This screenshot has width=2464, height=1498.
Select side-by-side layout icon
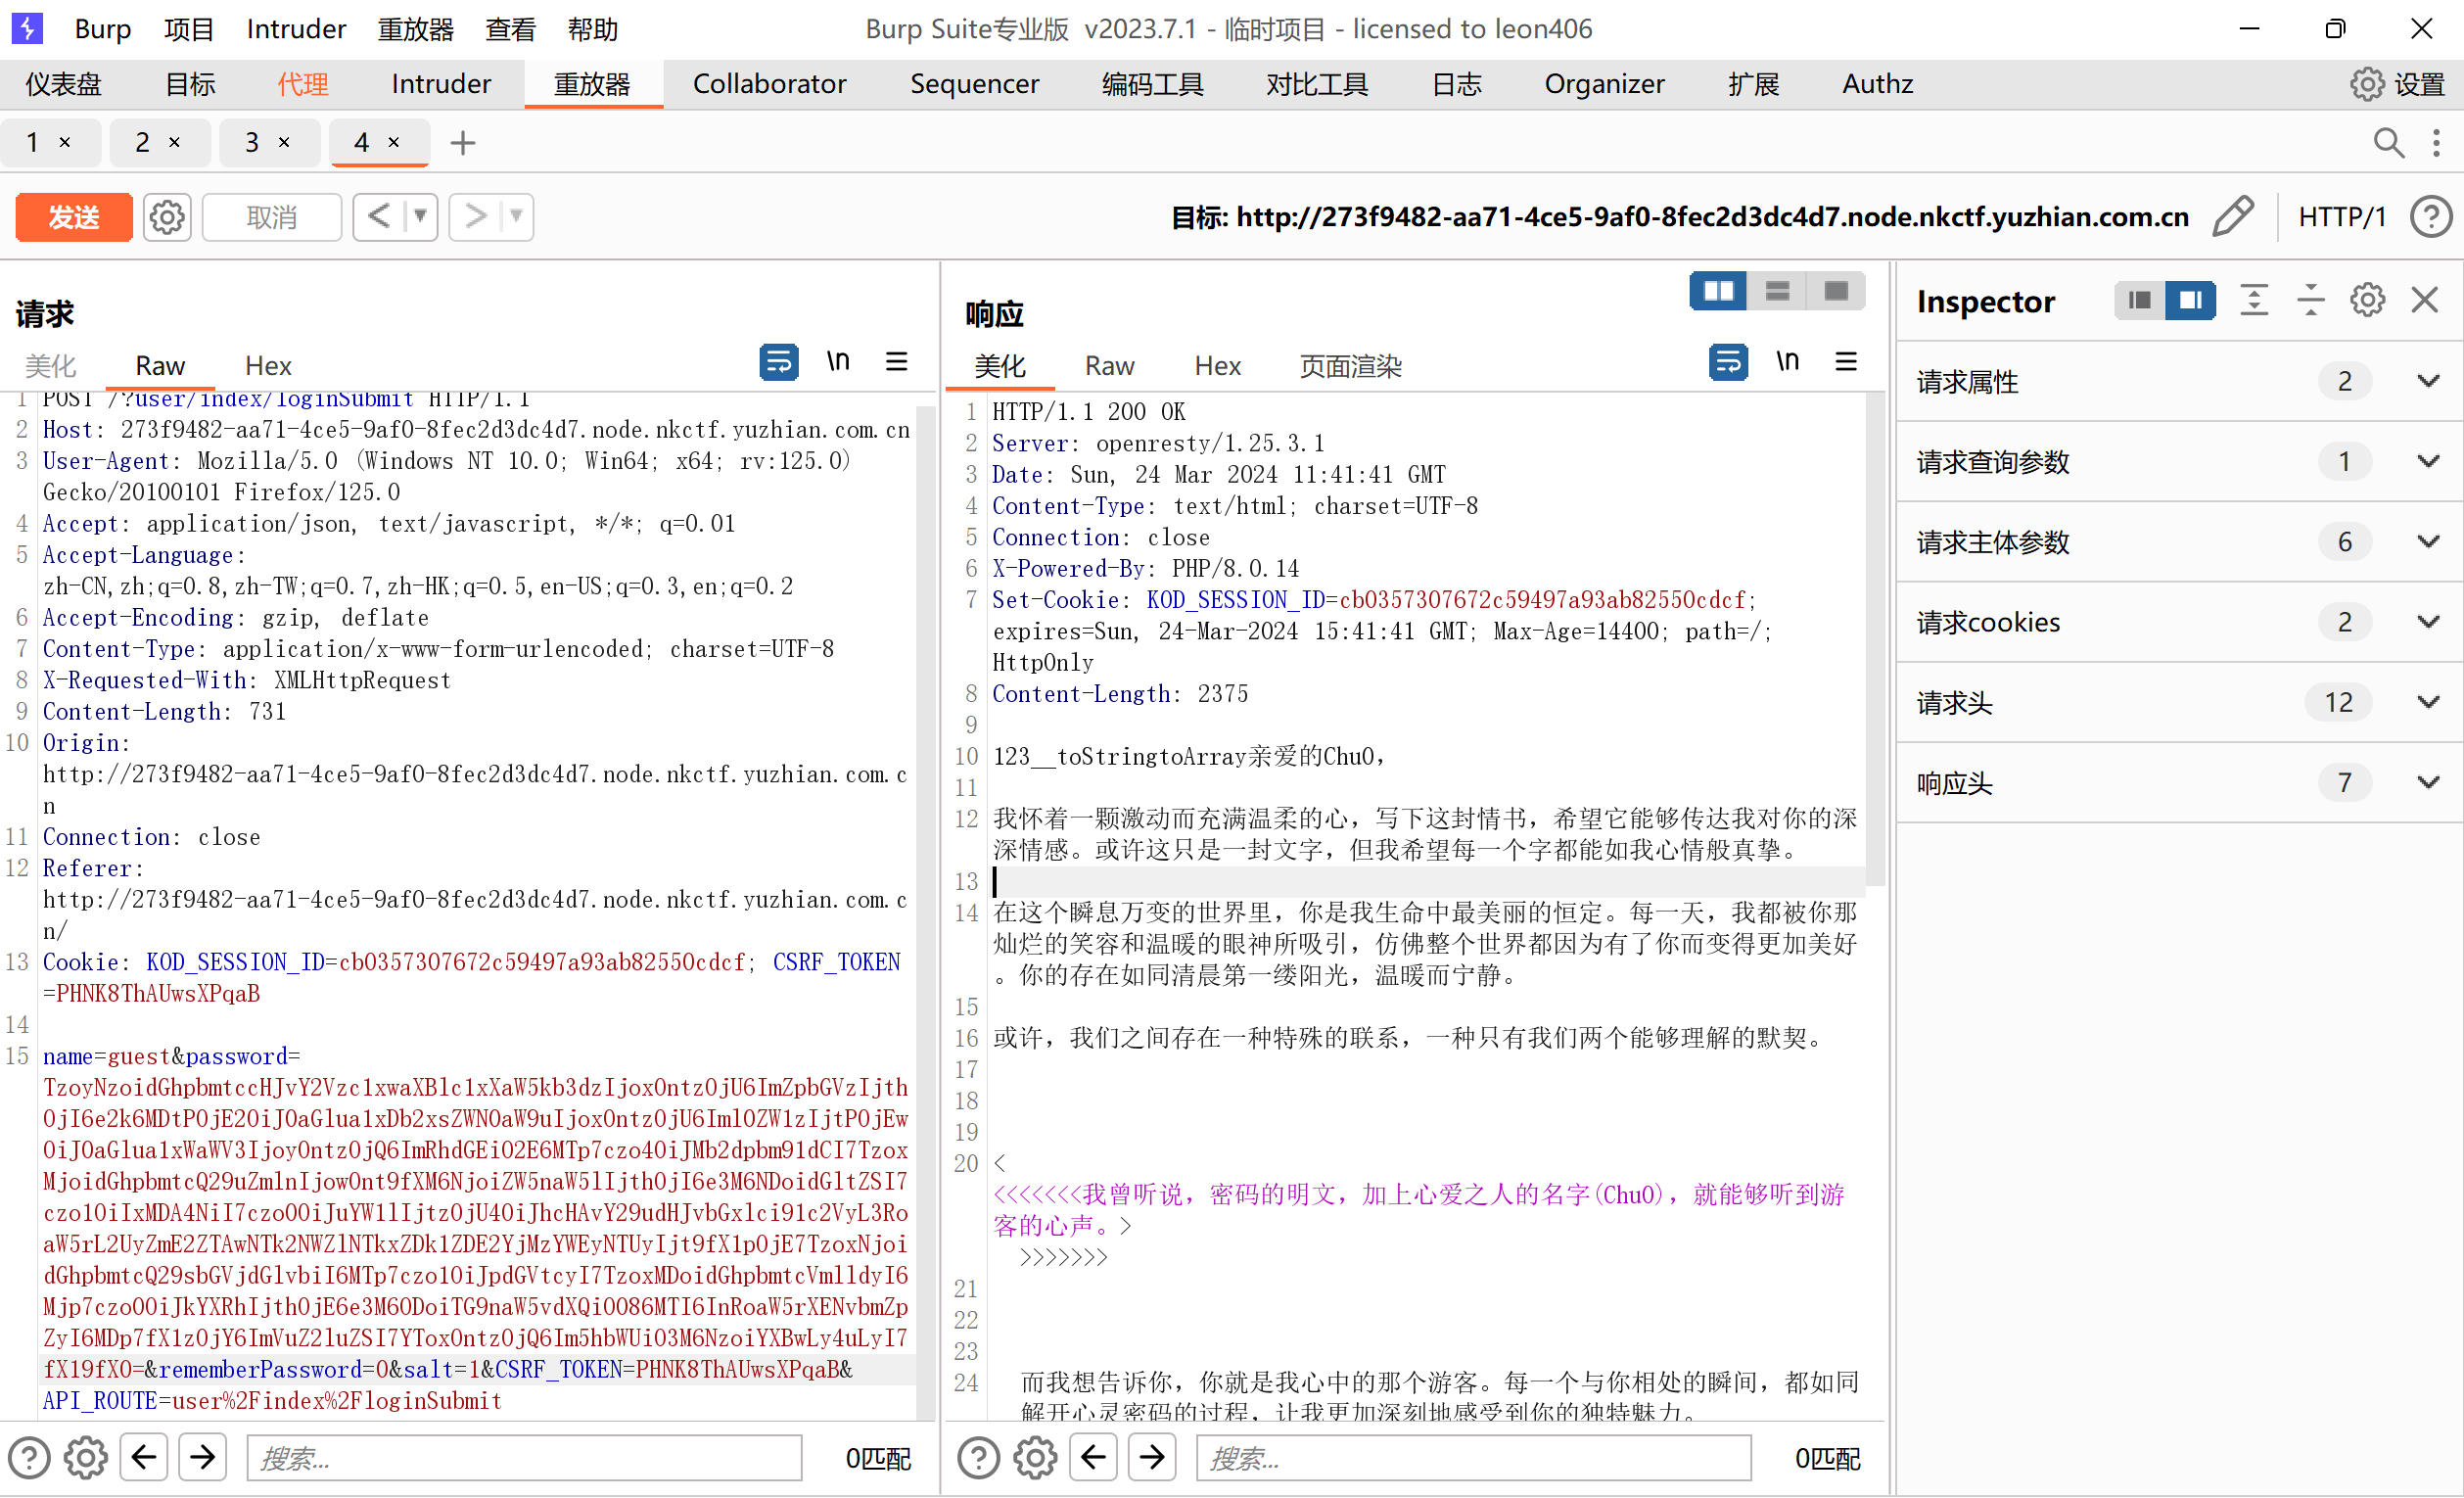(x=1719, y=291)
